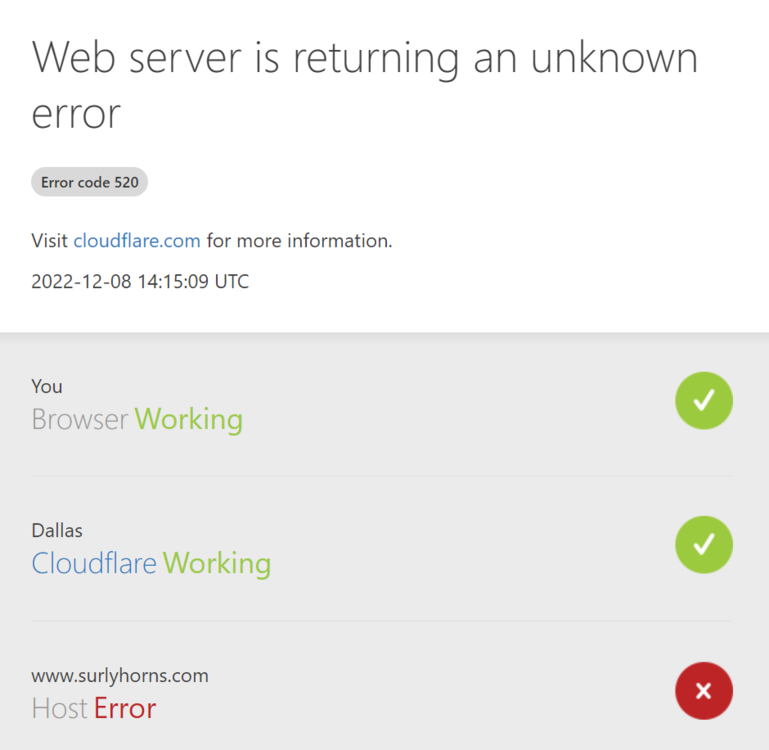Click the green checkmark icon beside Browser
This screenshot has height=750, width=769.
[704, 400]
